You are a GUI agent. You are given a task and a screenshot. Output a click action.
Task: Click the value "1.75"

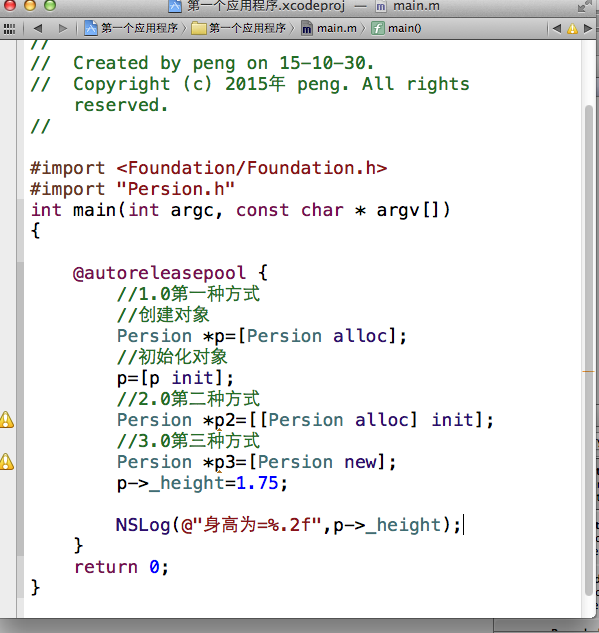tap(257, 483)
